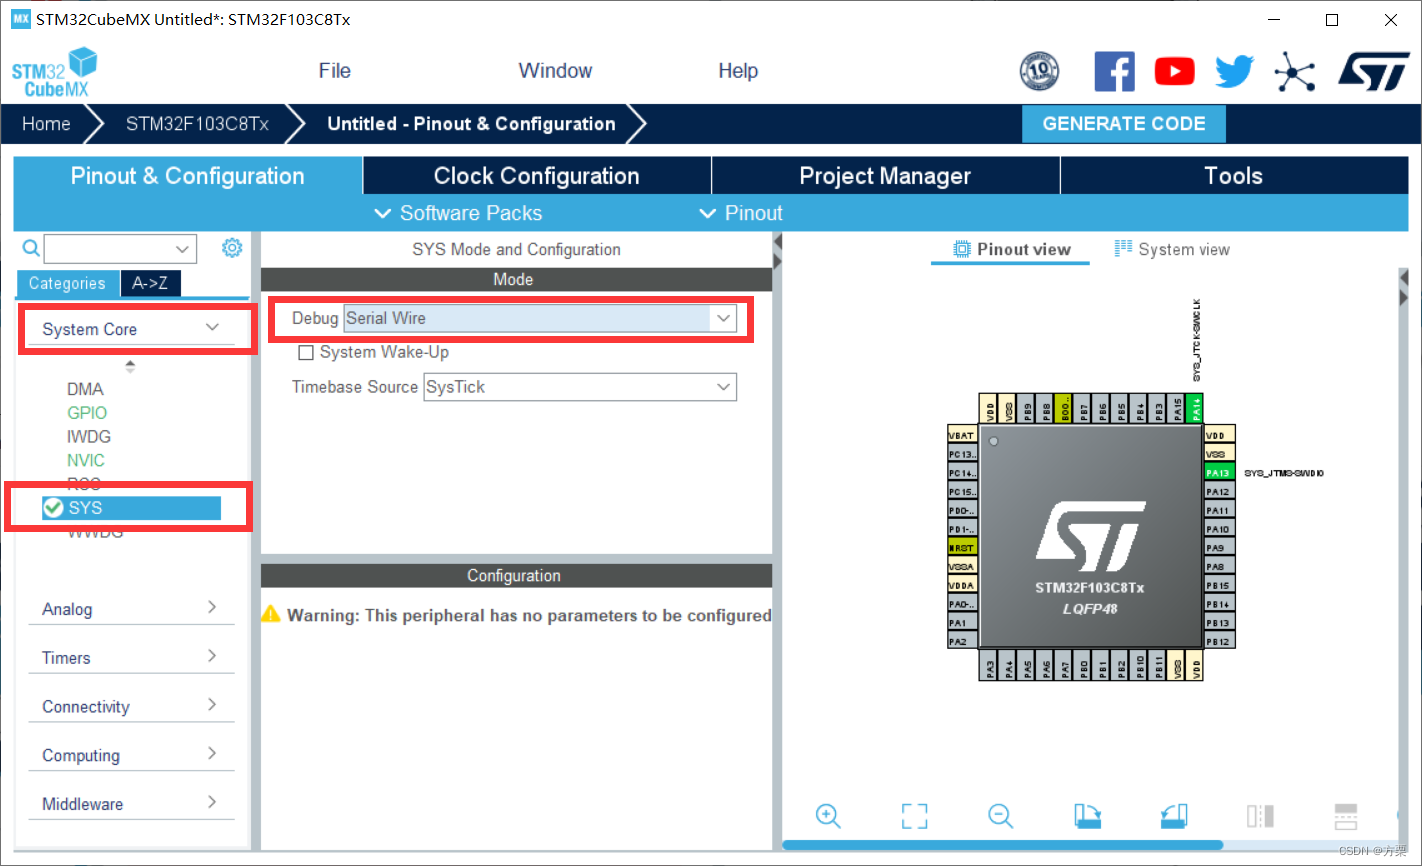
Task: Rotate the chip counter-clockwise
Action: (x=1174, y=816)
